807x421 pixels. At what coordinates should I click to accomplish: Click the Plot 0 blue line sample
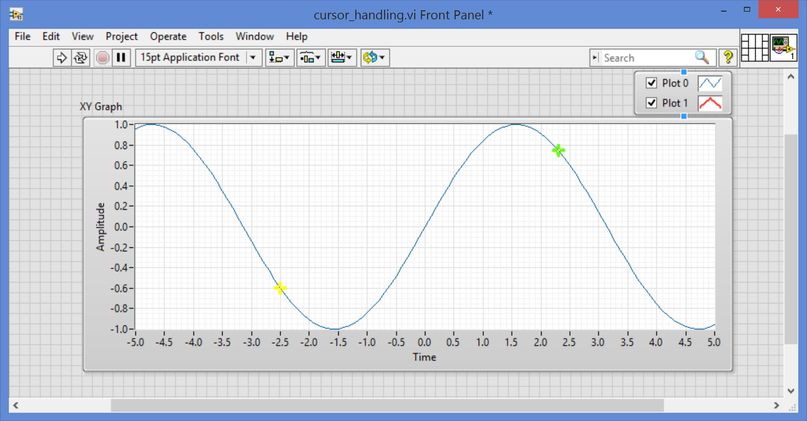710,83
